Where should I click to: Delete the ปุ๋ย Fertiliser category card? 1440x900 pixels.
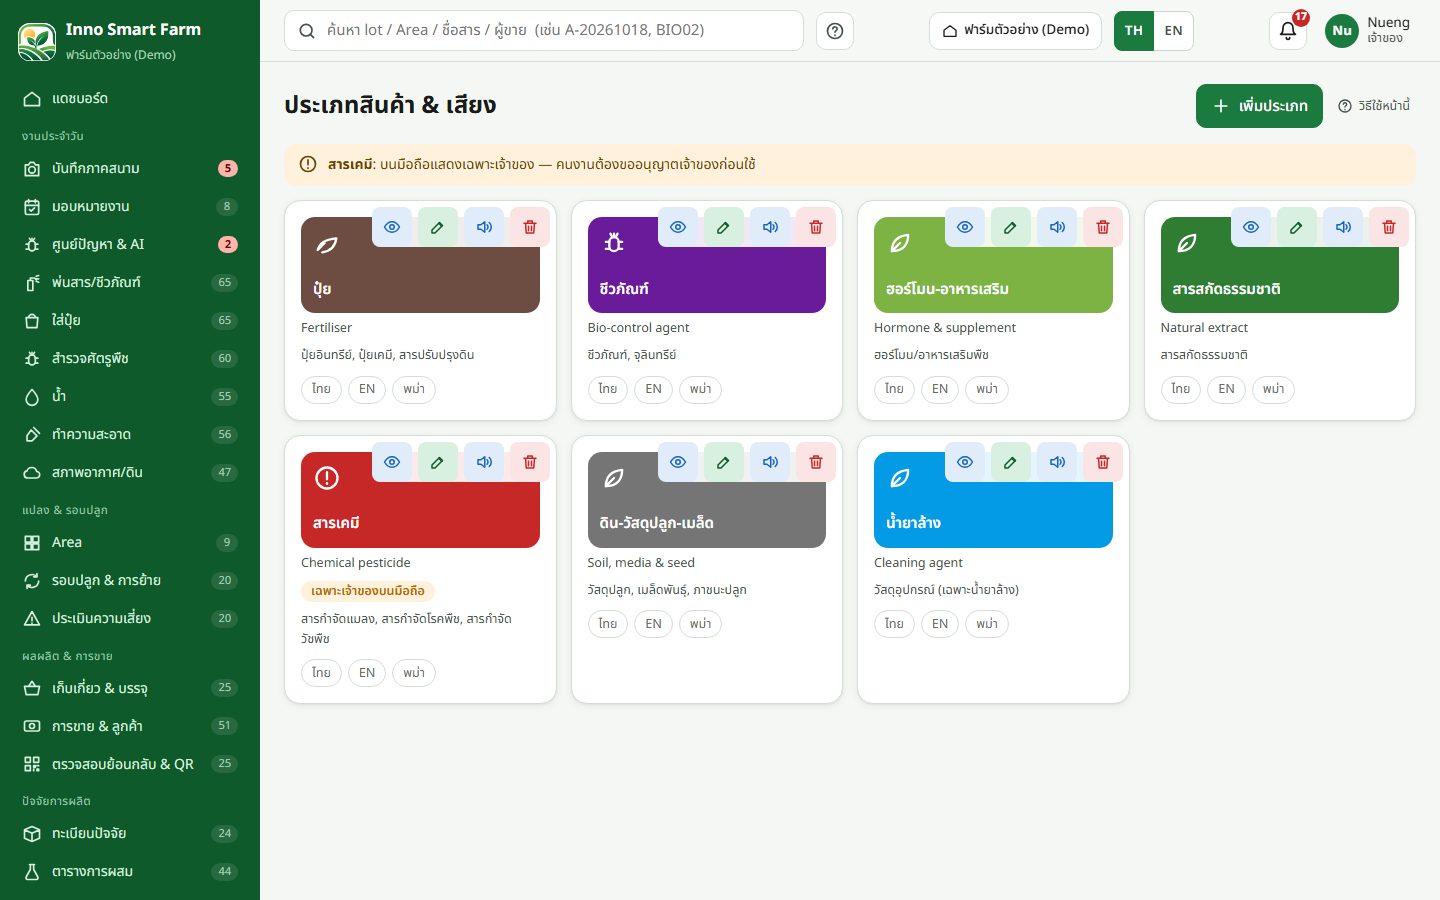point(530,227)
